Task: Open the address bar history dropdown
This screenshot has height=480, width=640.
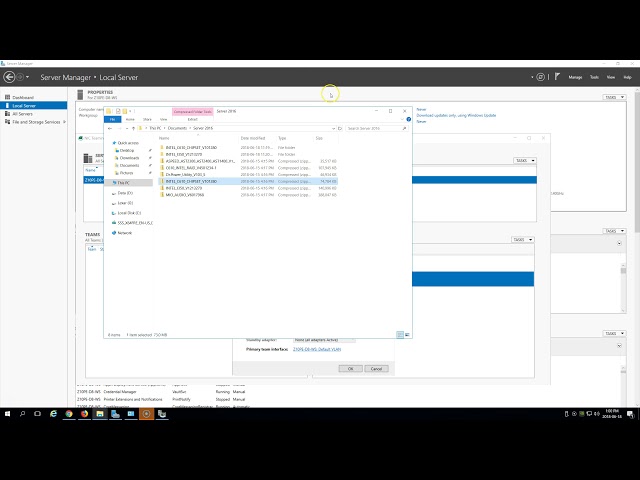Action: 333,128
